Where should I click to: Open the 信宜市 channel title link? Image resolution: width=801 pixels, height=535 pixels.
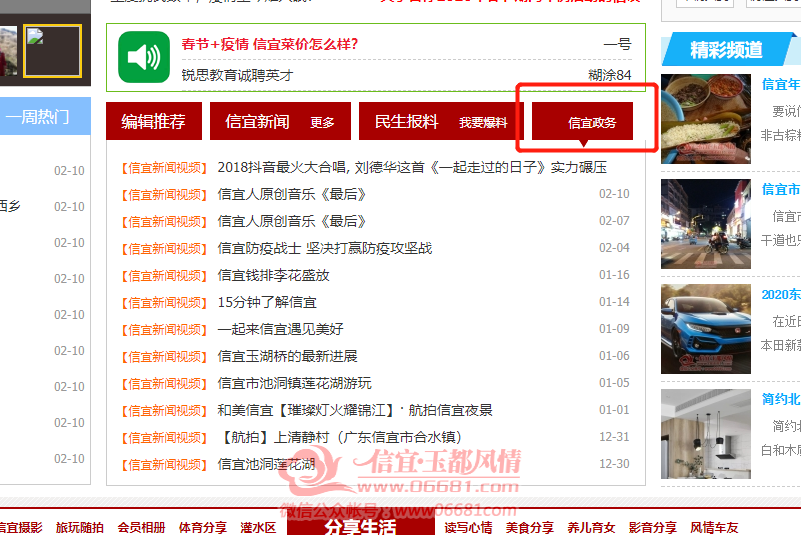click(781, 190)
